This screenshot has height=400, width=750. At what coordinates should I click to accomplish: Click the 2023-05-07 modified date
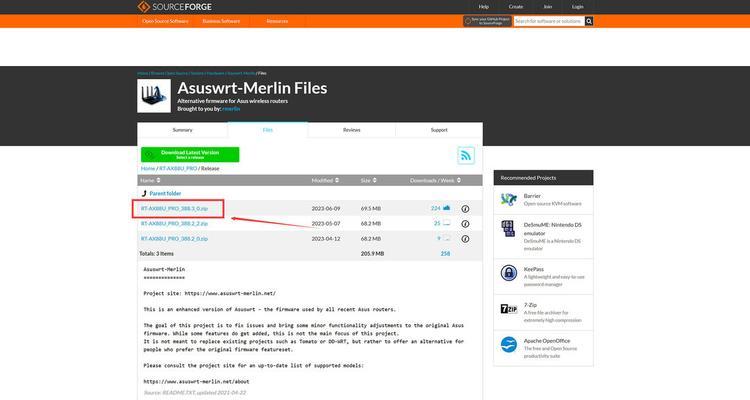(326, 223)
